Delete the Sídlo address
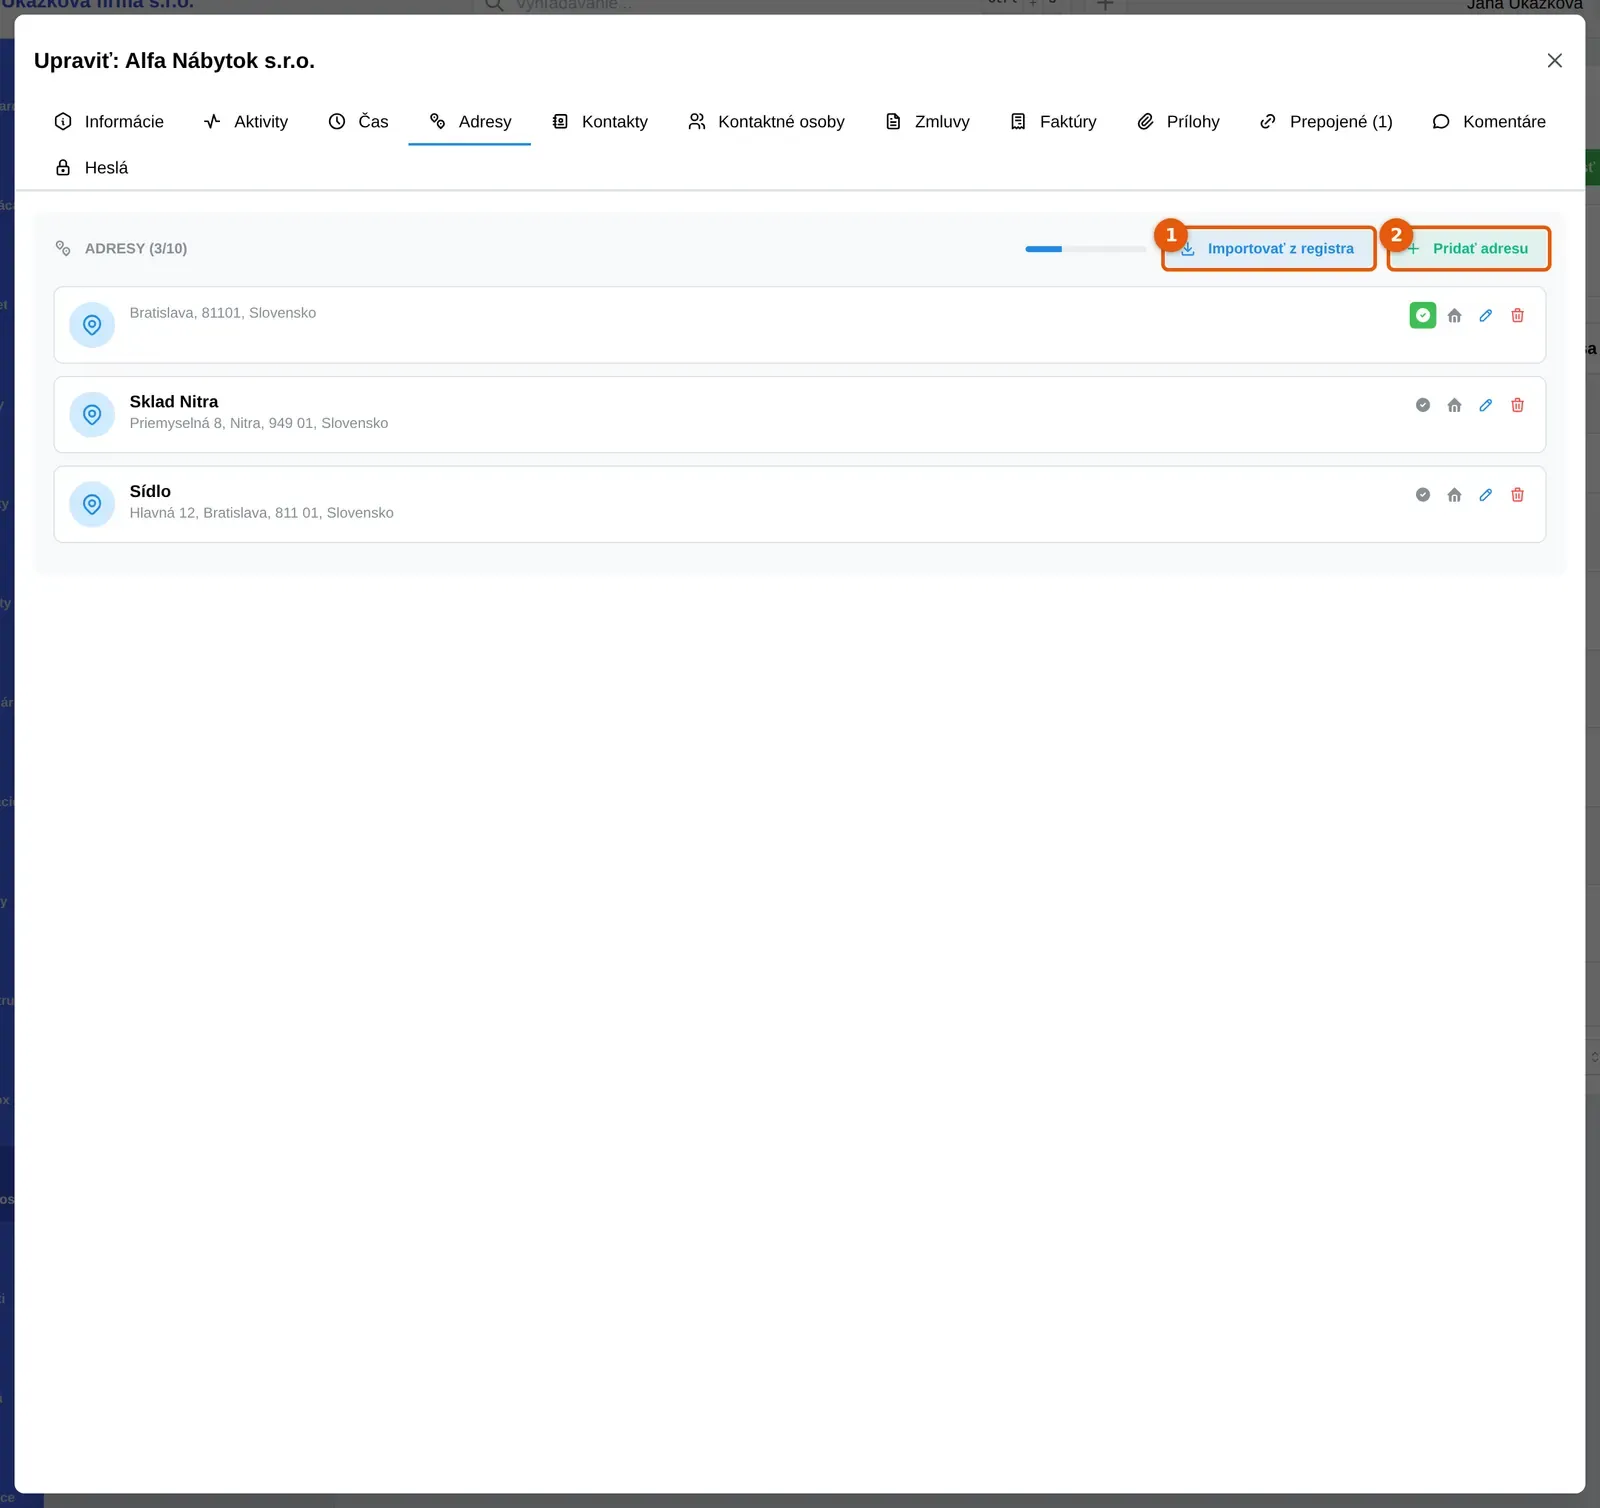 click(x=1517, y=495)
